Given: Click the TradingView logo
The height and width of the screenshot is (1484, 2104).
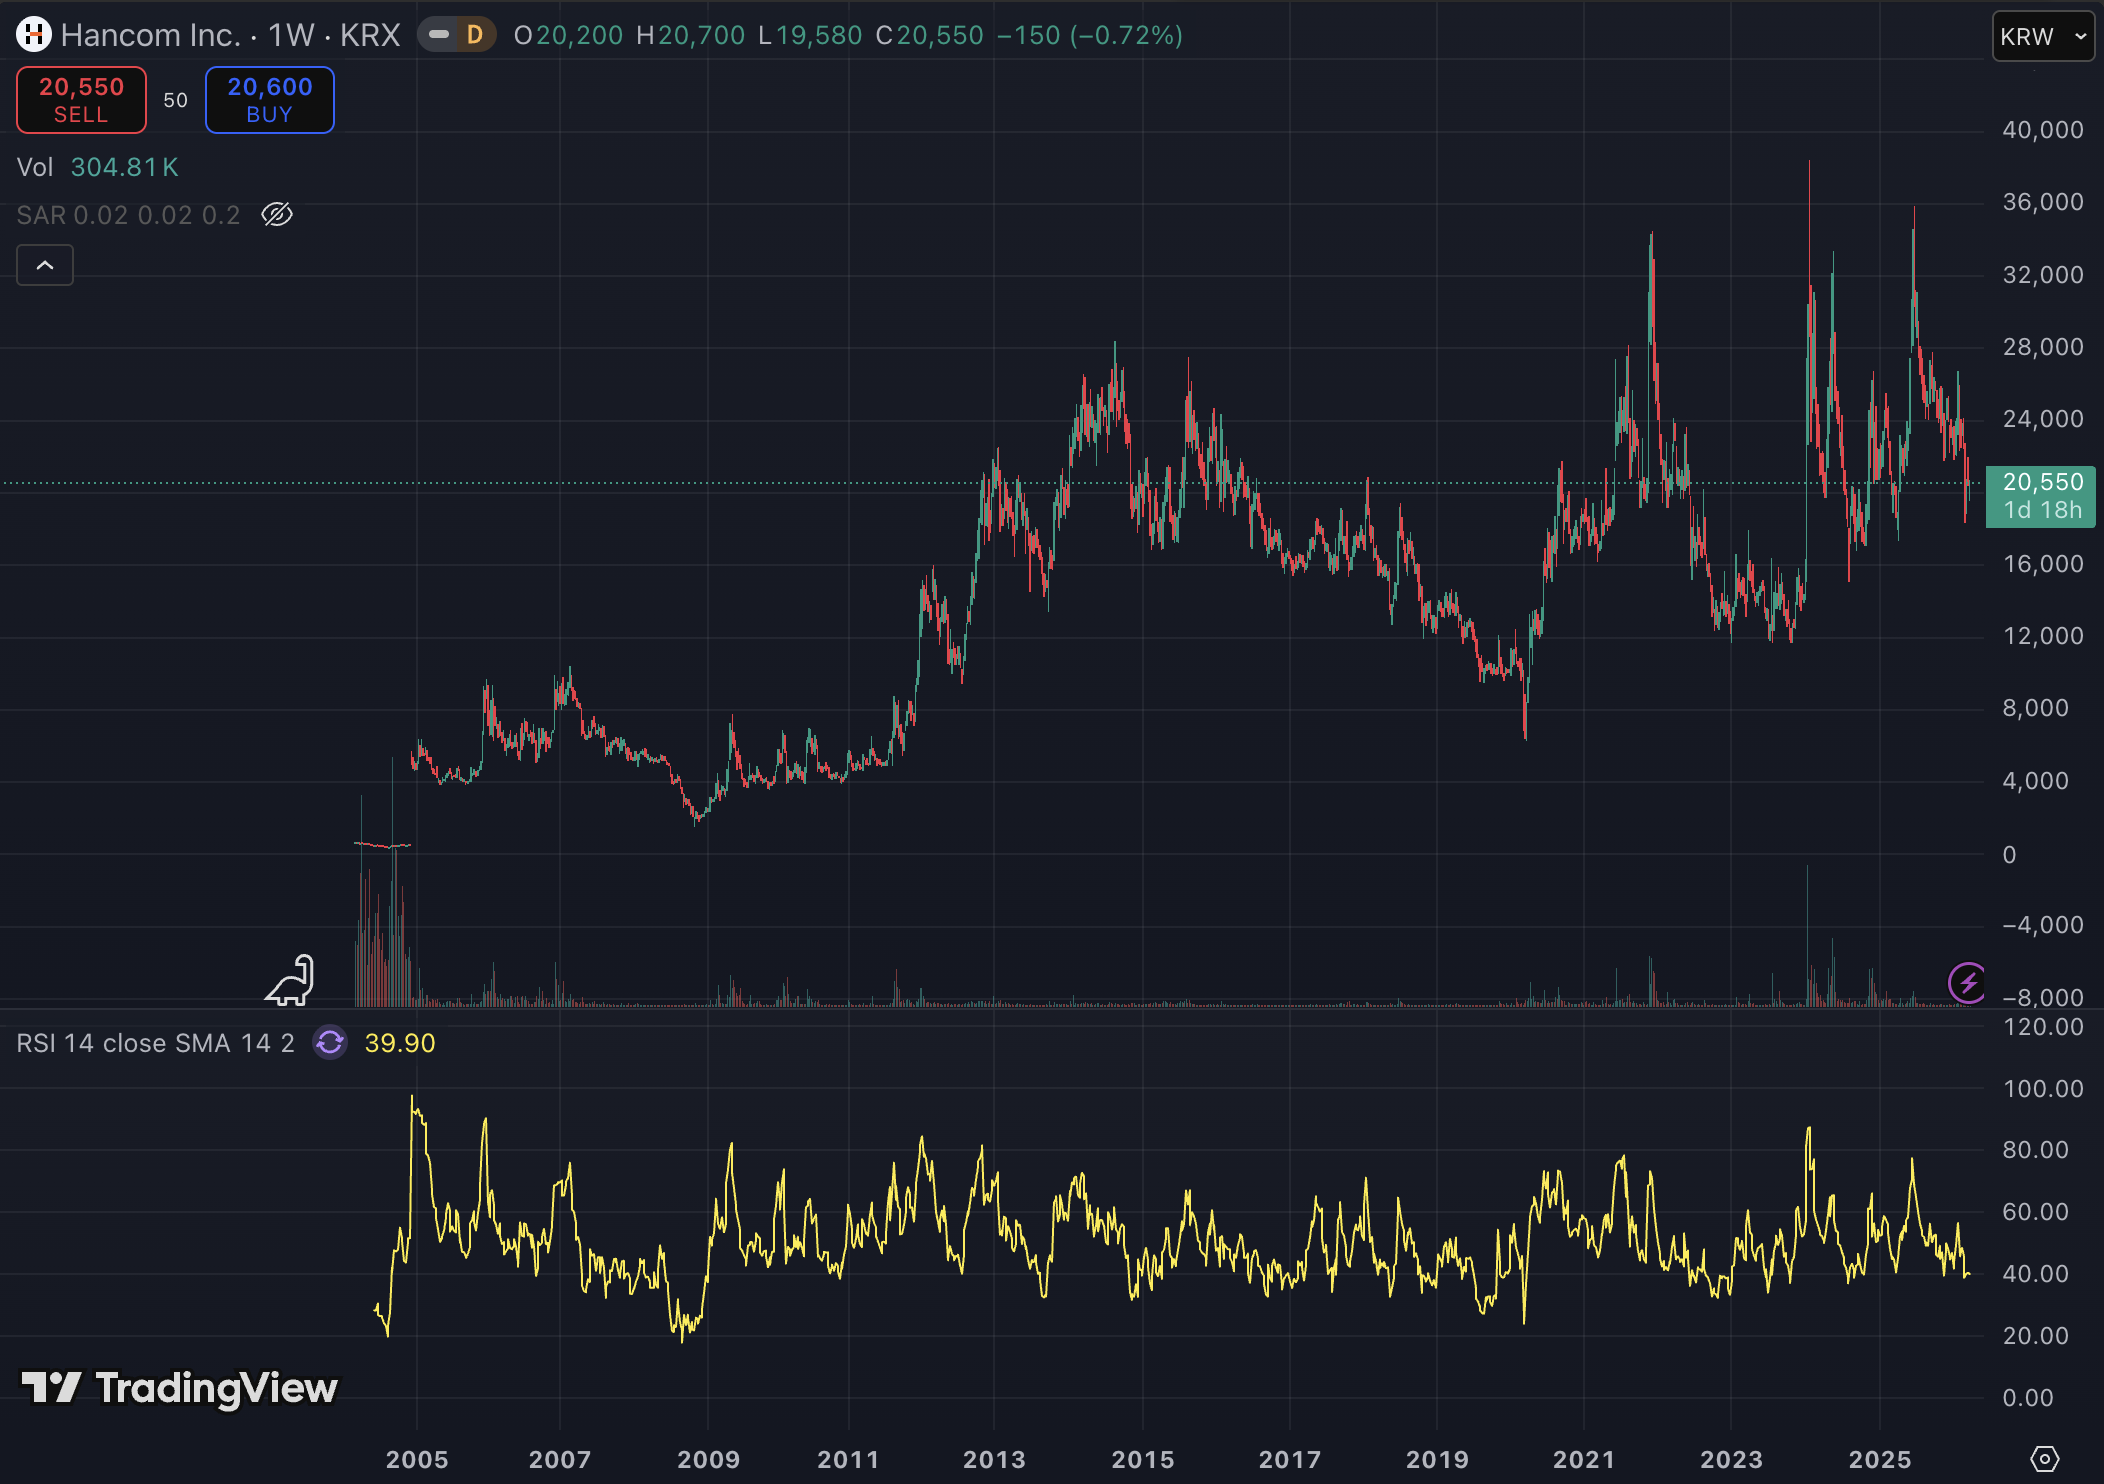Looking at the screenshot, I should click(180, 1388).
